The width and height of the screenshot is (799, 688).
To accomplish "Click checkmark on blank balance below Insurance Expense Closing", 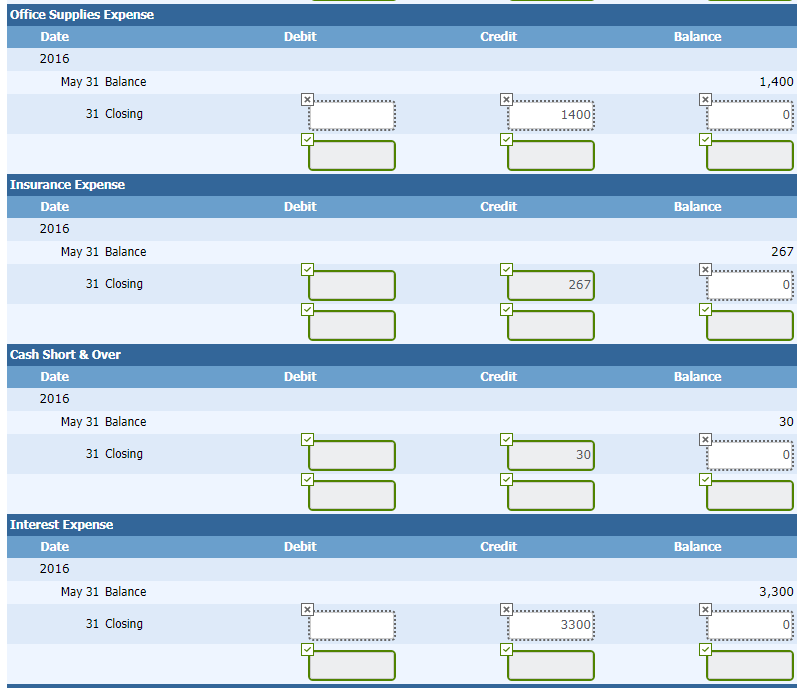I will pyautogui.click(x=705, y=309).
